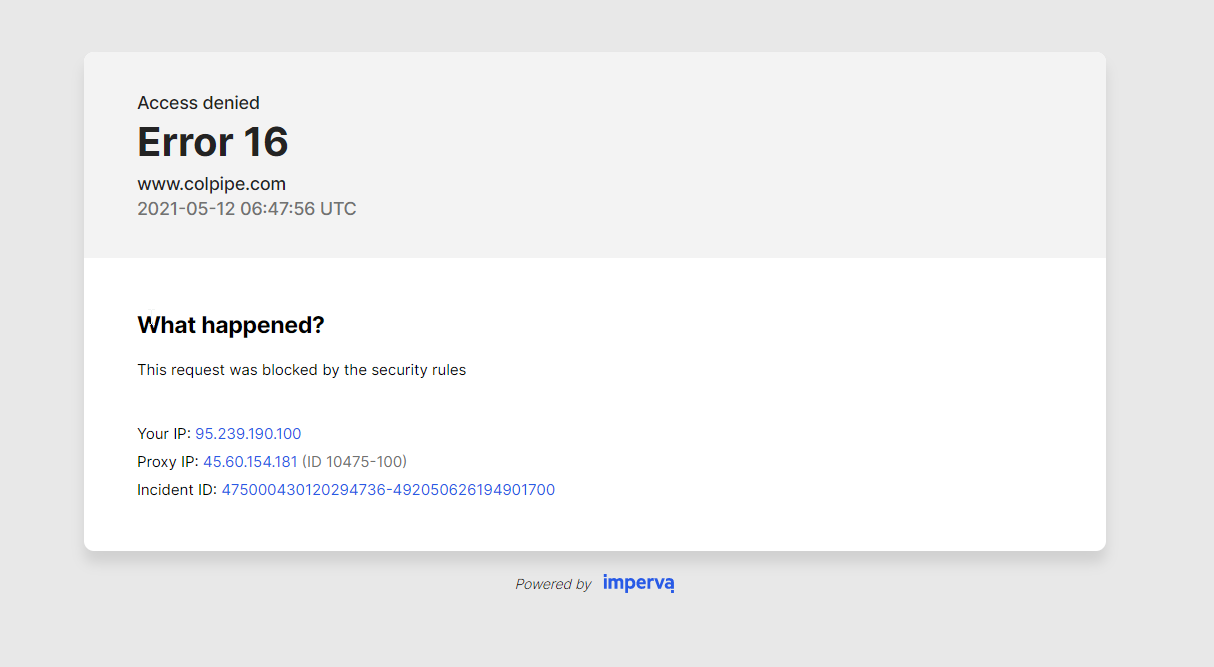Click the proxy ID 10475-100 text
Viewport: 1214px width, 667px height.
(x=354, y=462)
